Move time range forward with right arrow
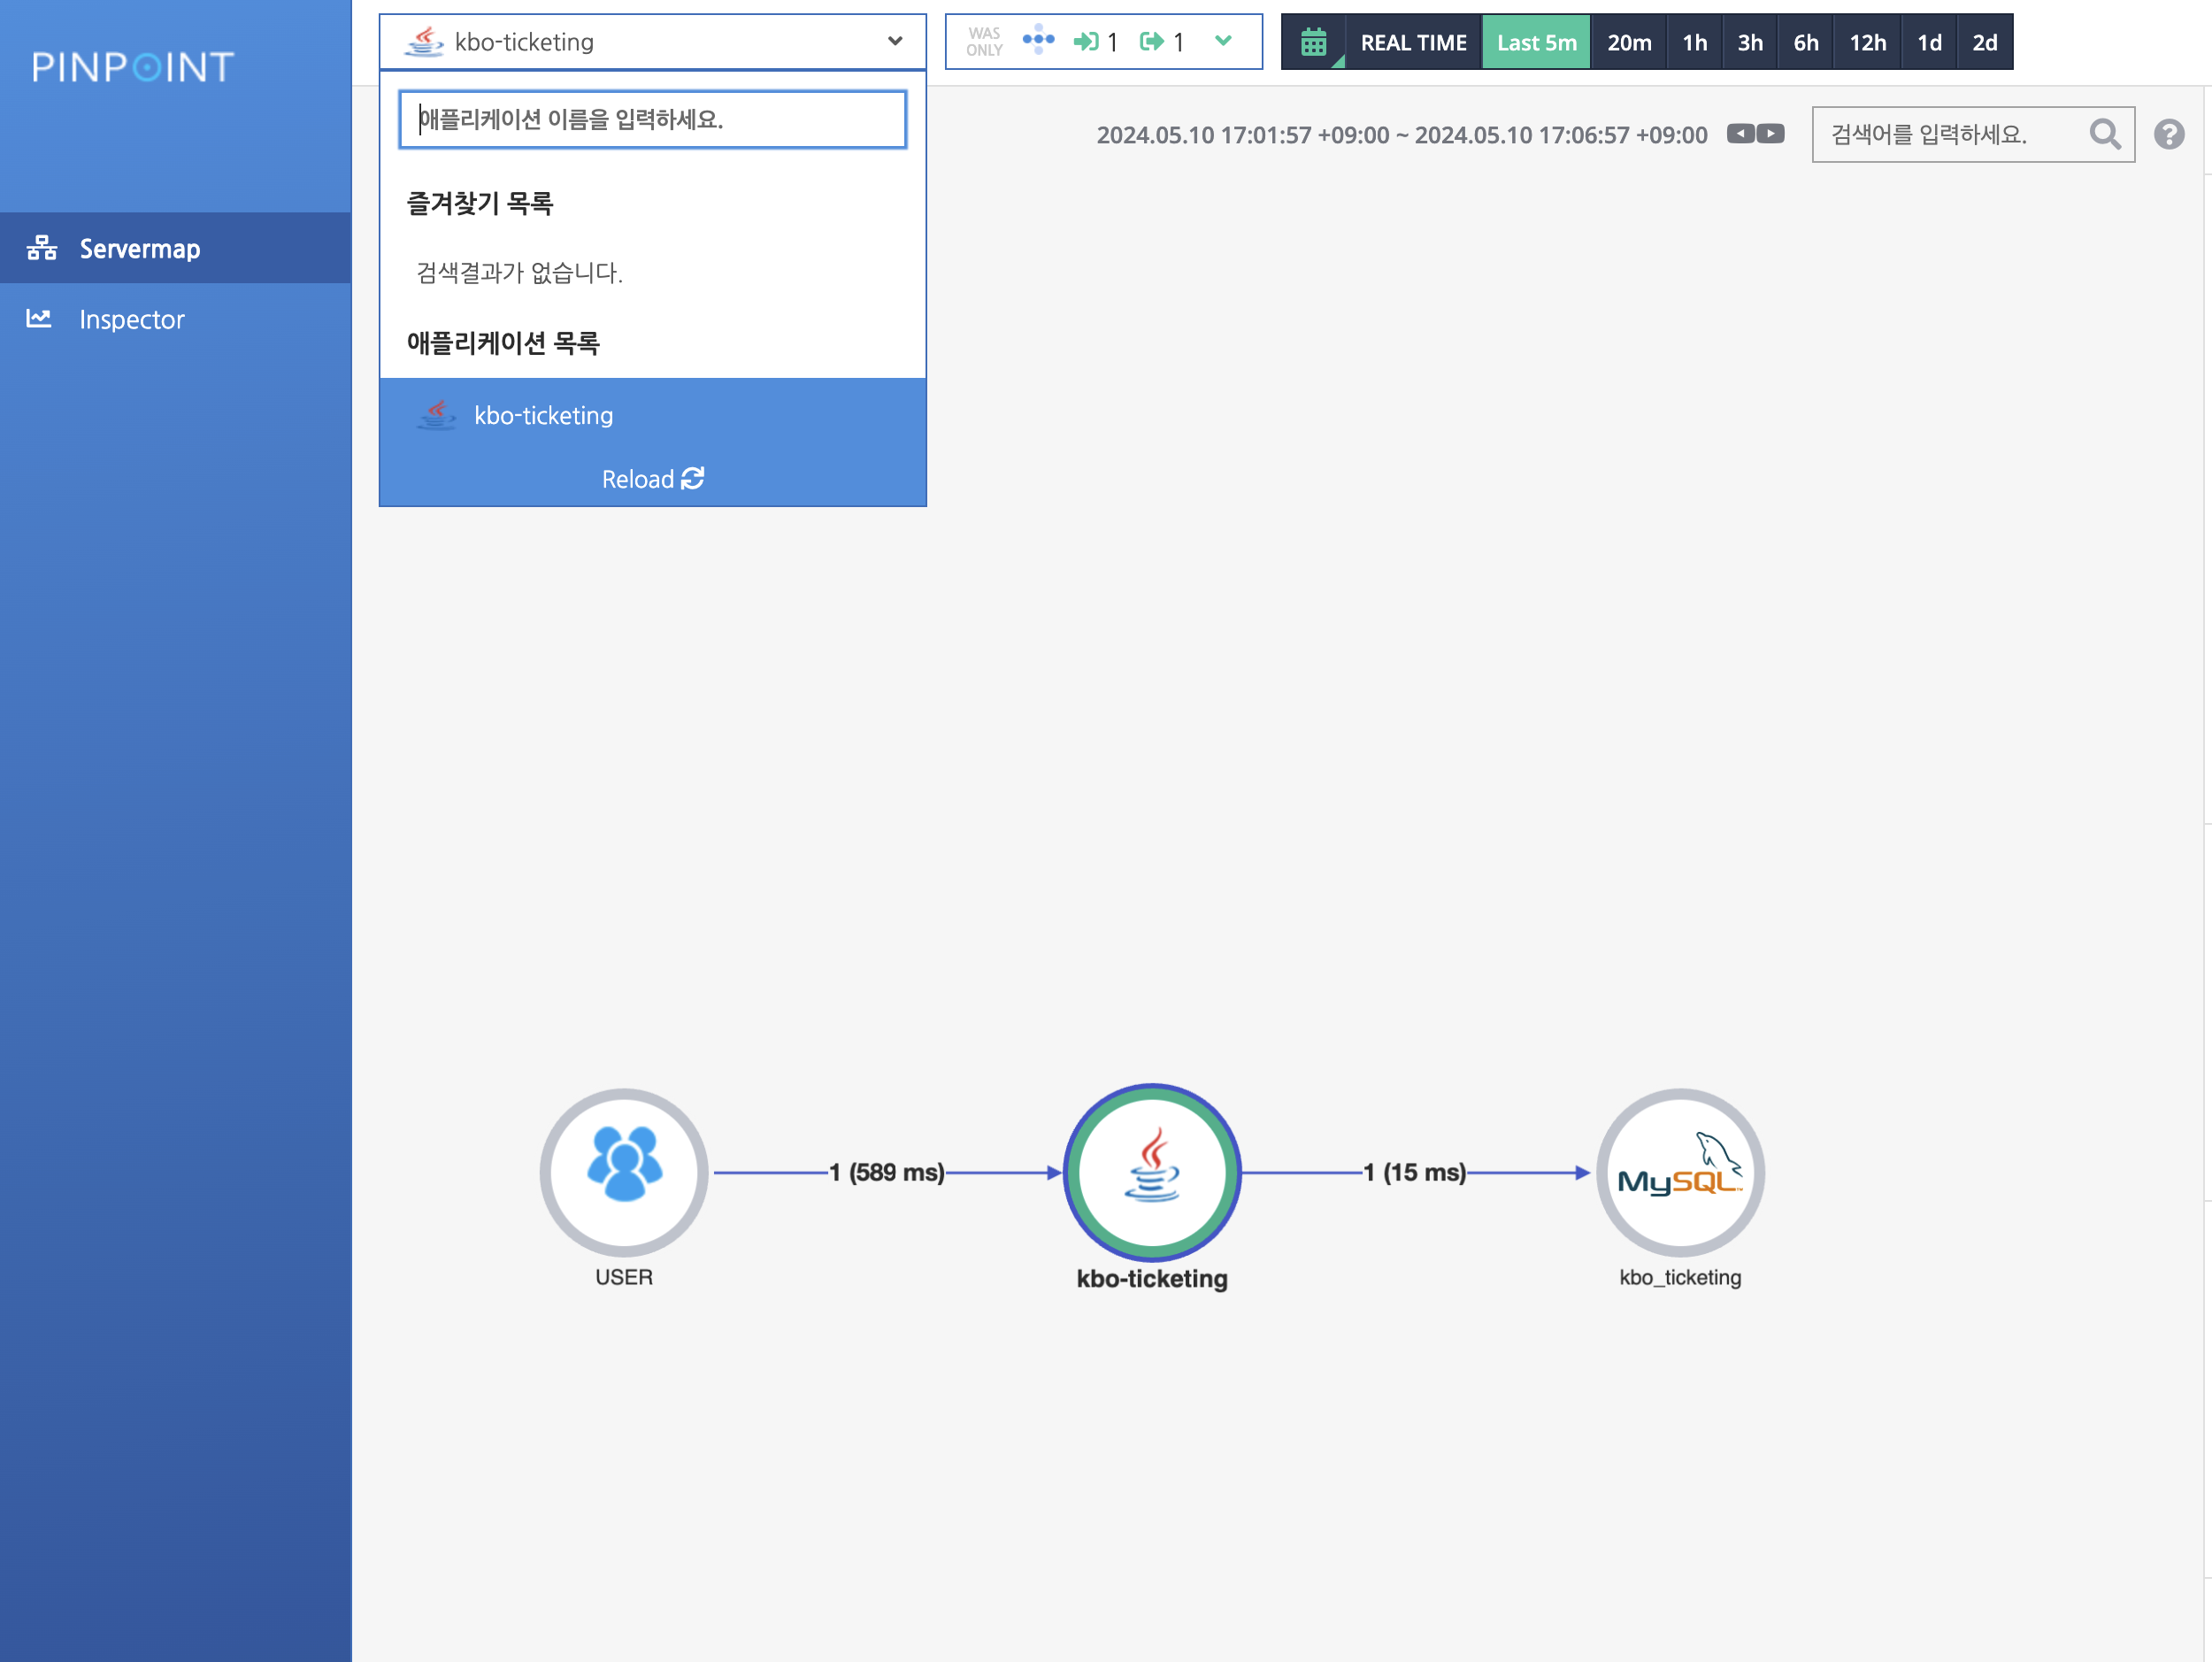Image resolution: width=2212 pixels, height=1662 pixels. coord(1771,134)
